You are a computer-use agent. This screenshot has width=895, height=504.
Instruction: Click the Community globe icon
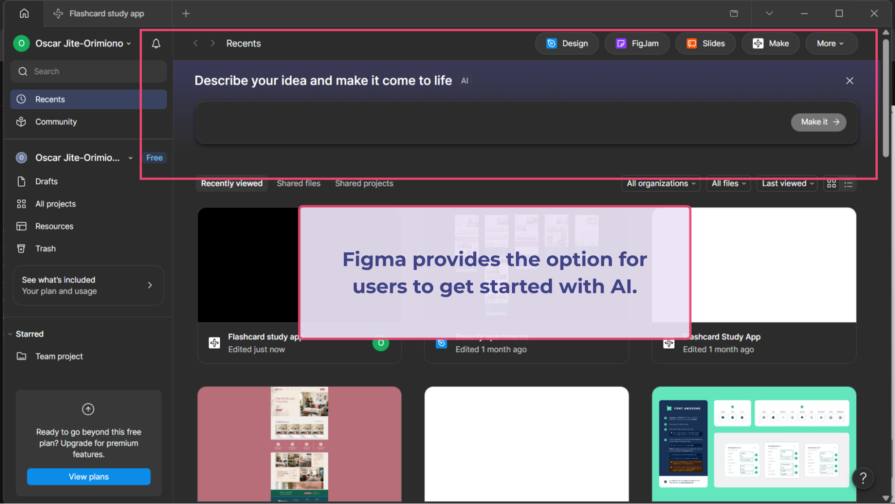pyautogui.click(x=21, y=122)
